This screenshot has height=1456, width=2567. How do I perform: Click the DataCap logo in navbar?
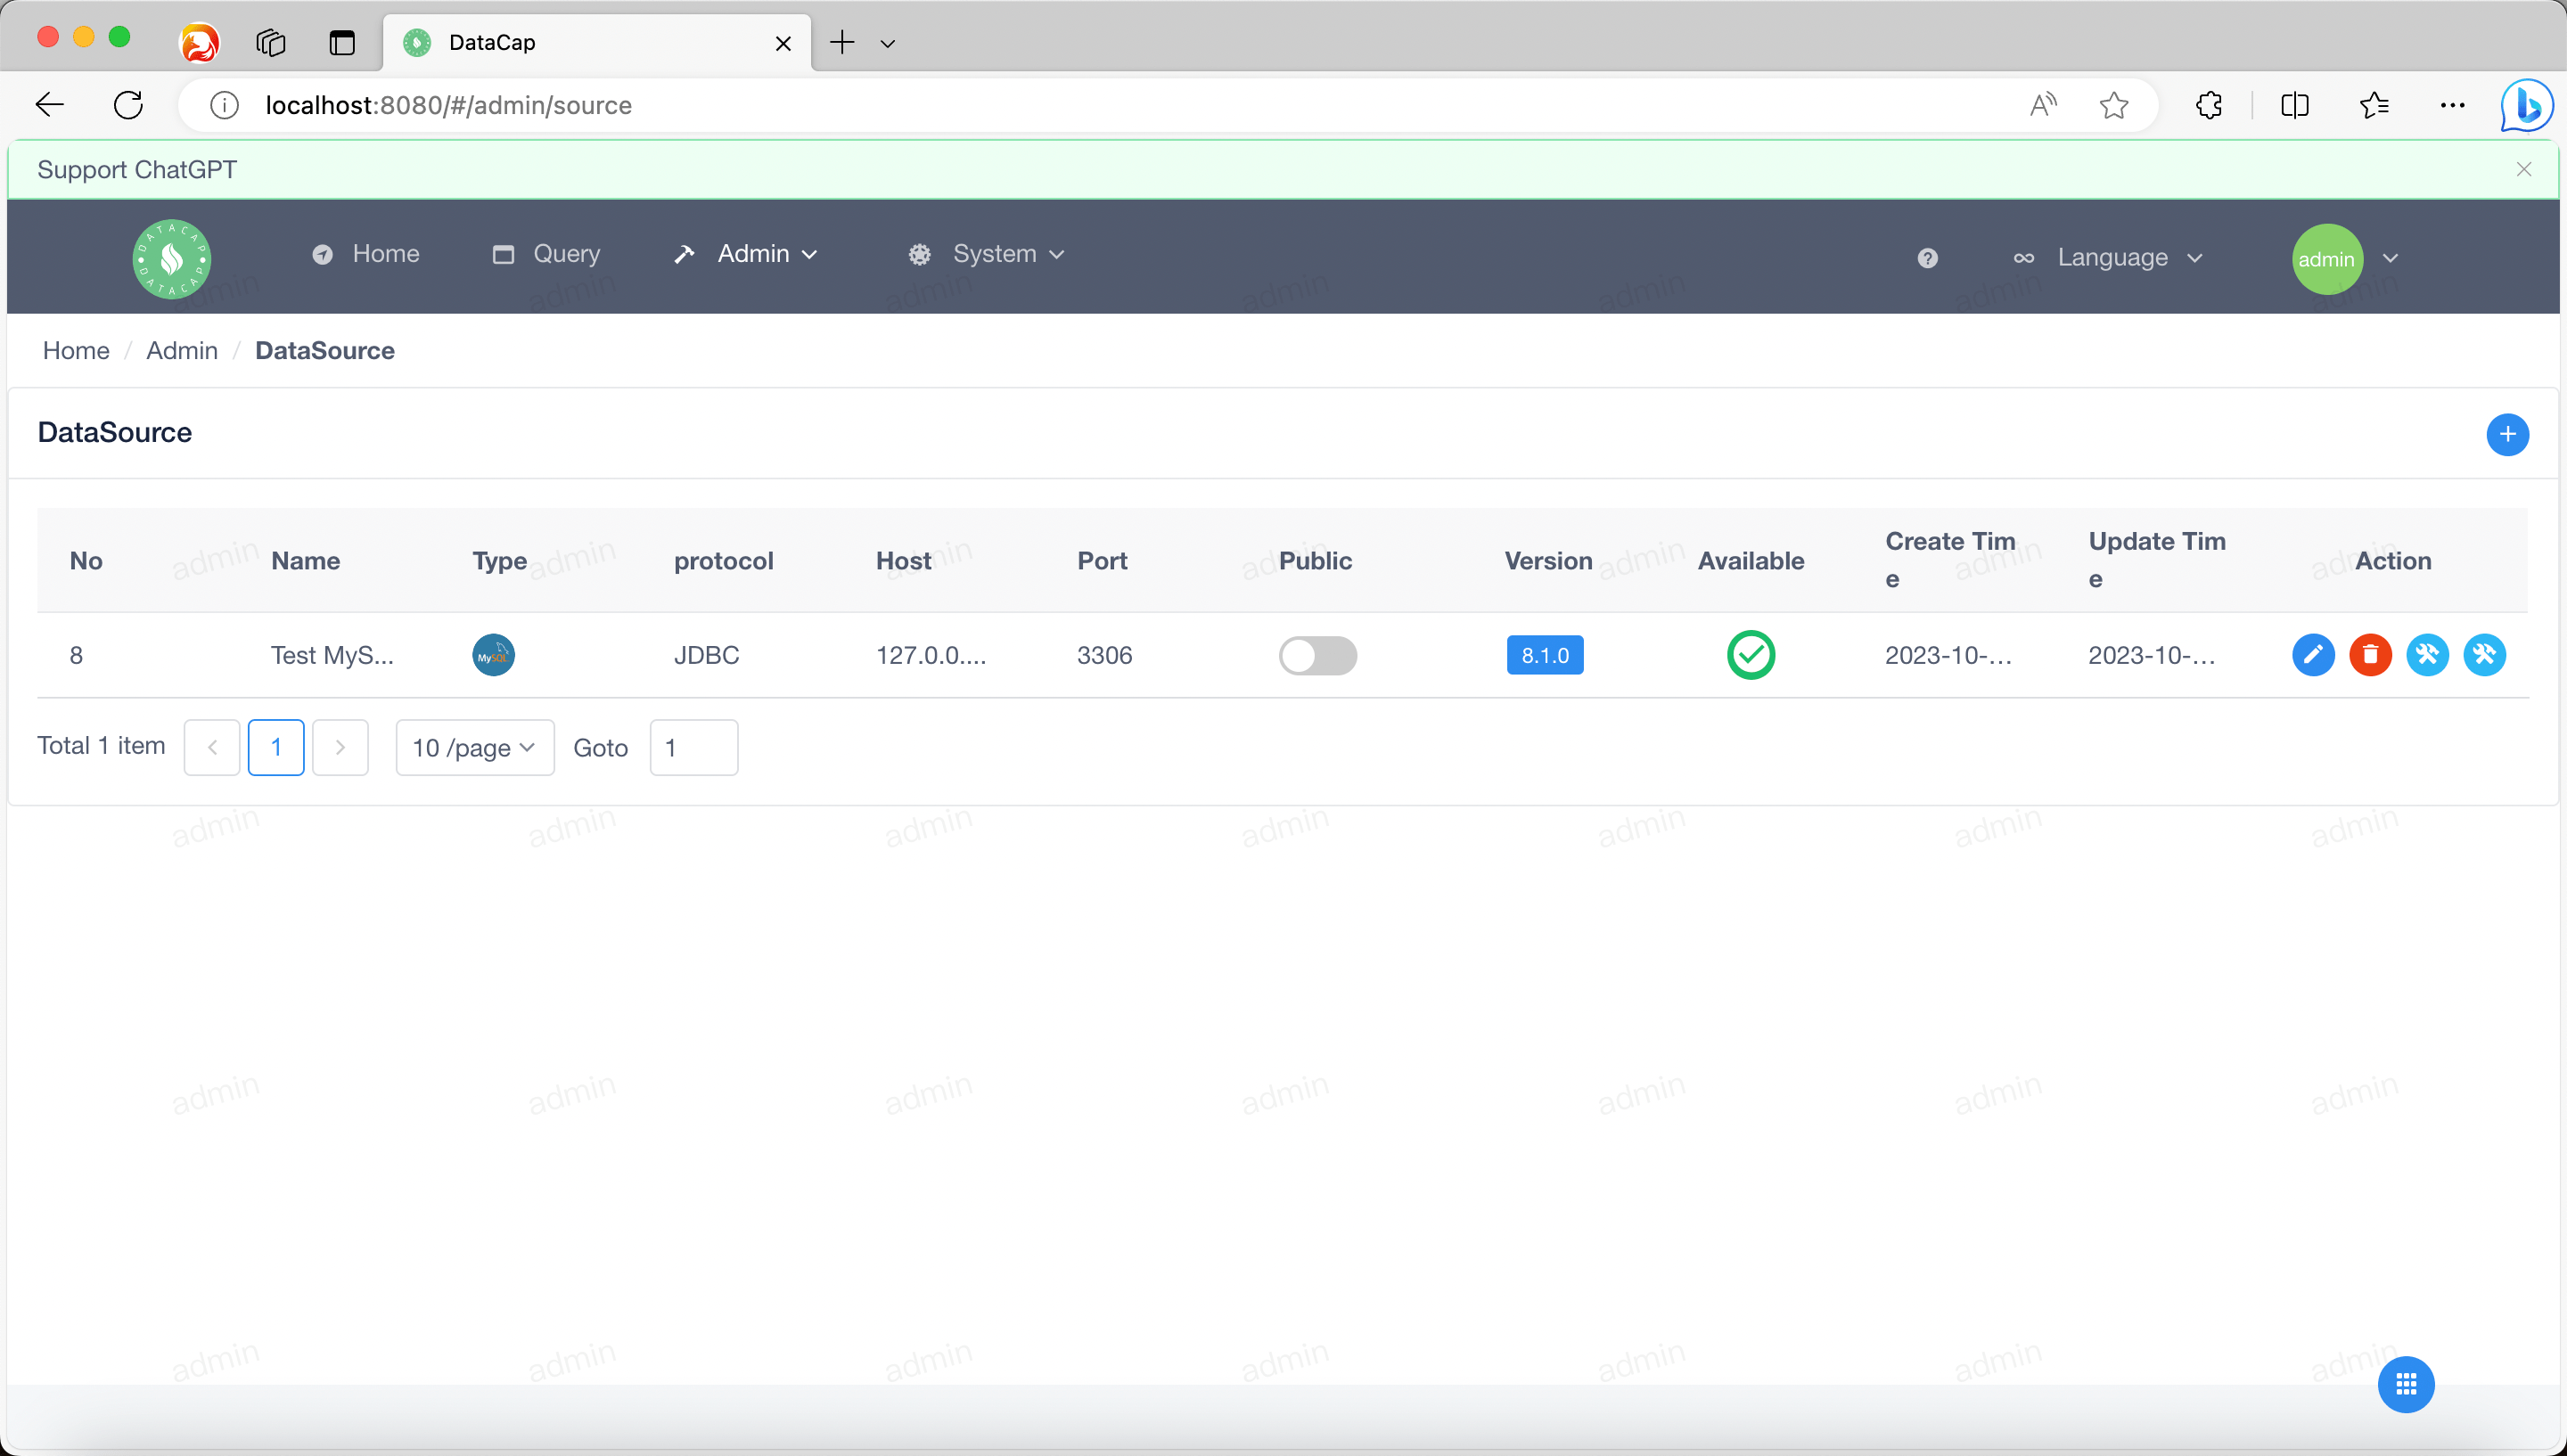[x=171, y=258]
